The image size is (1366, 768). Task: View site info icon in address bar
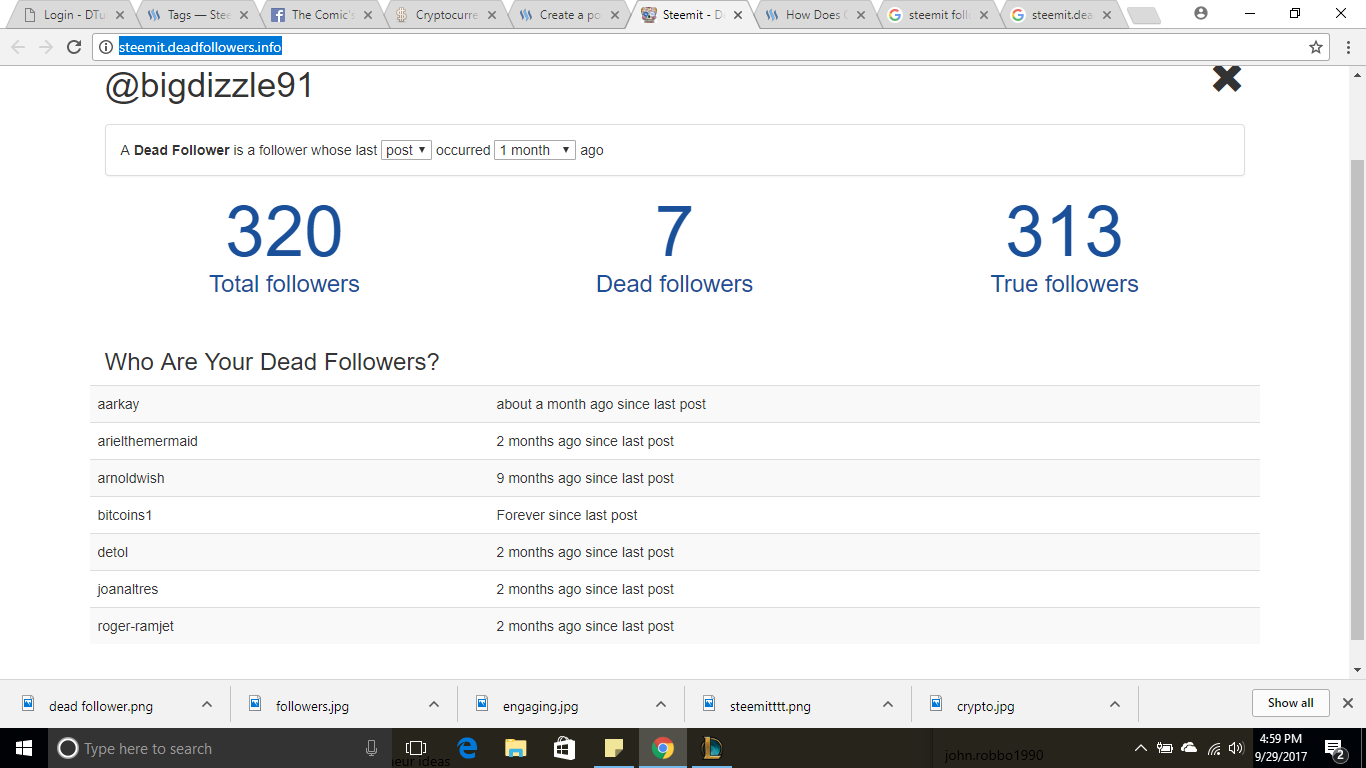[105, 47]
